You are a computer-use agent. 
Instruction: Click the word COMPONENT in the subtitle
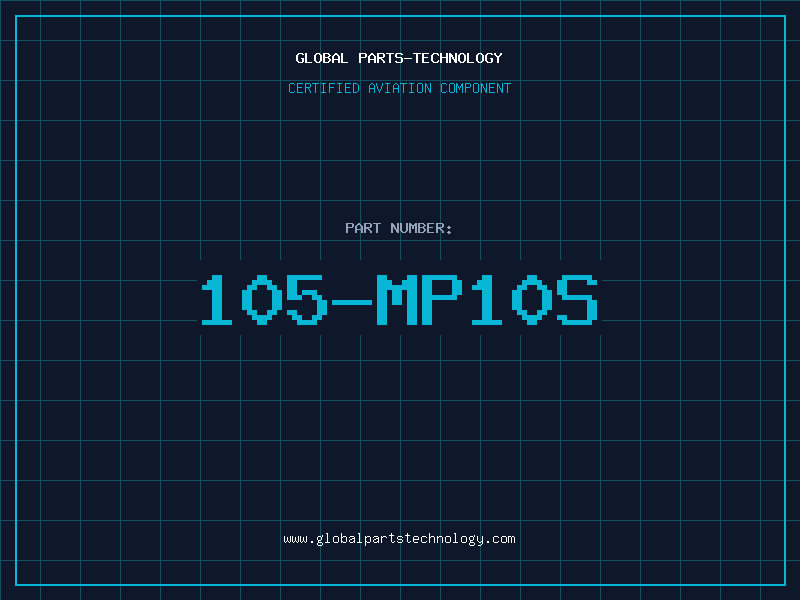476,88
